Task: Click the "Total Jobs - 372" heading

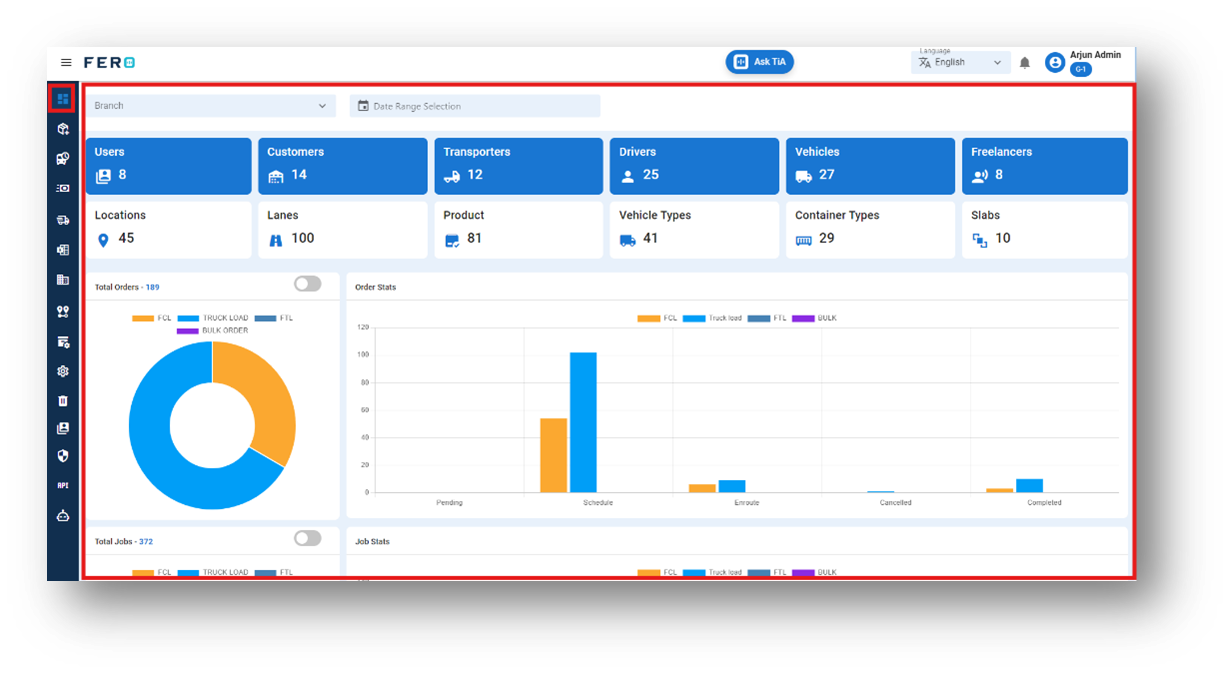Action: 124,541
